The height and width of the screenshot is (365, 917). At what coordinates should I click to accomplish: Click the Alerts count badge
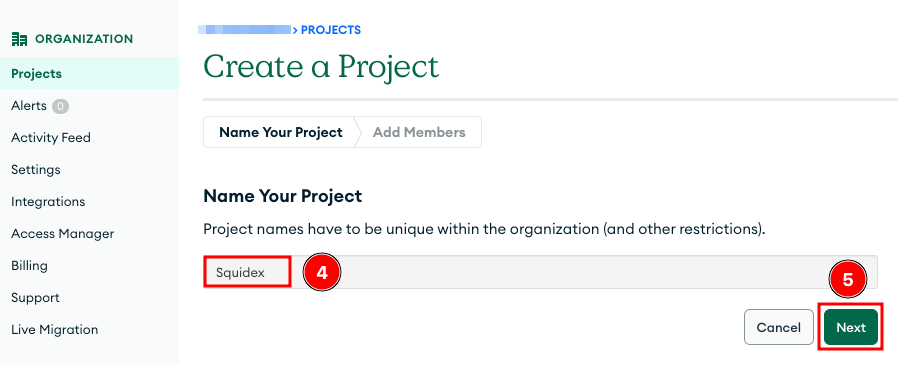point(60,106)
